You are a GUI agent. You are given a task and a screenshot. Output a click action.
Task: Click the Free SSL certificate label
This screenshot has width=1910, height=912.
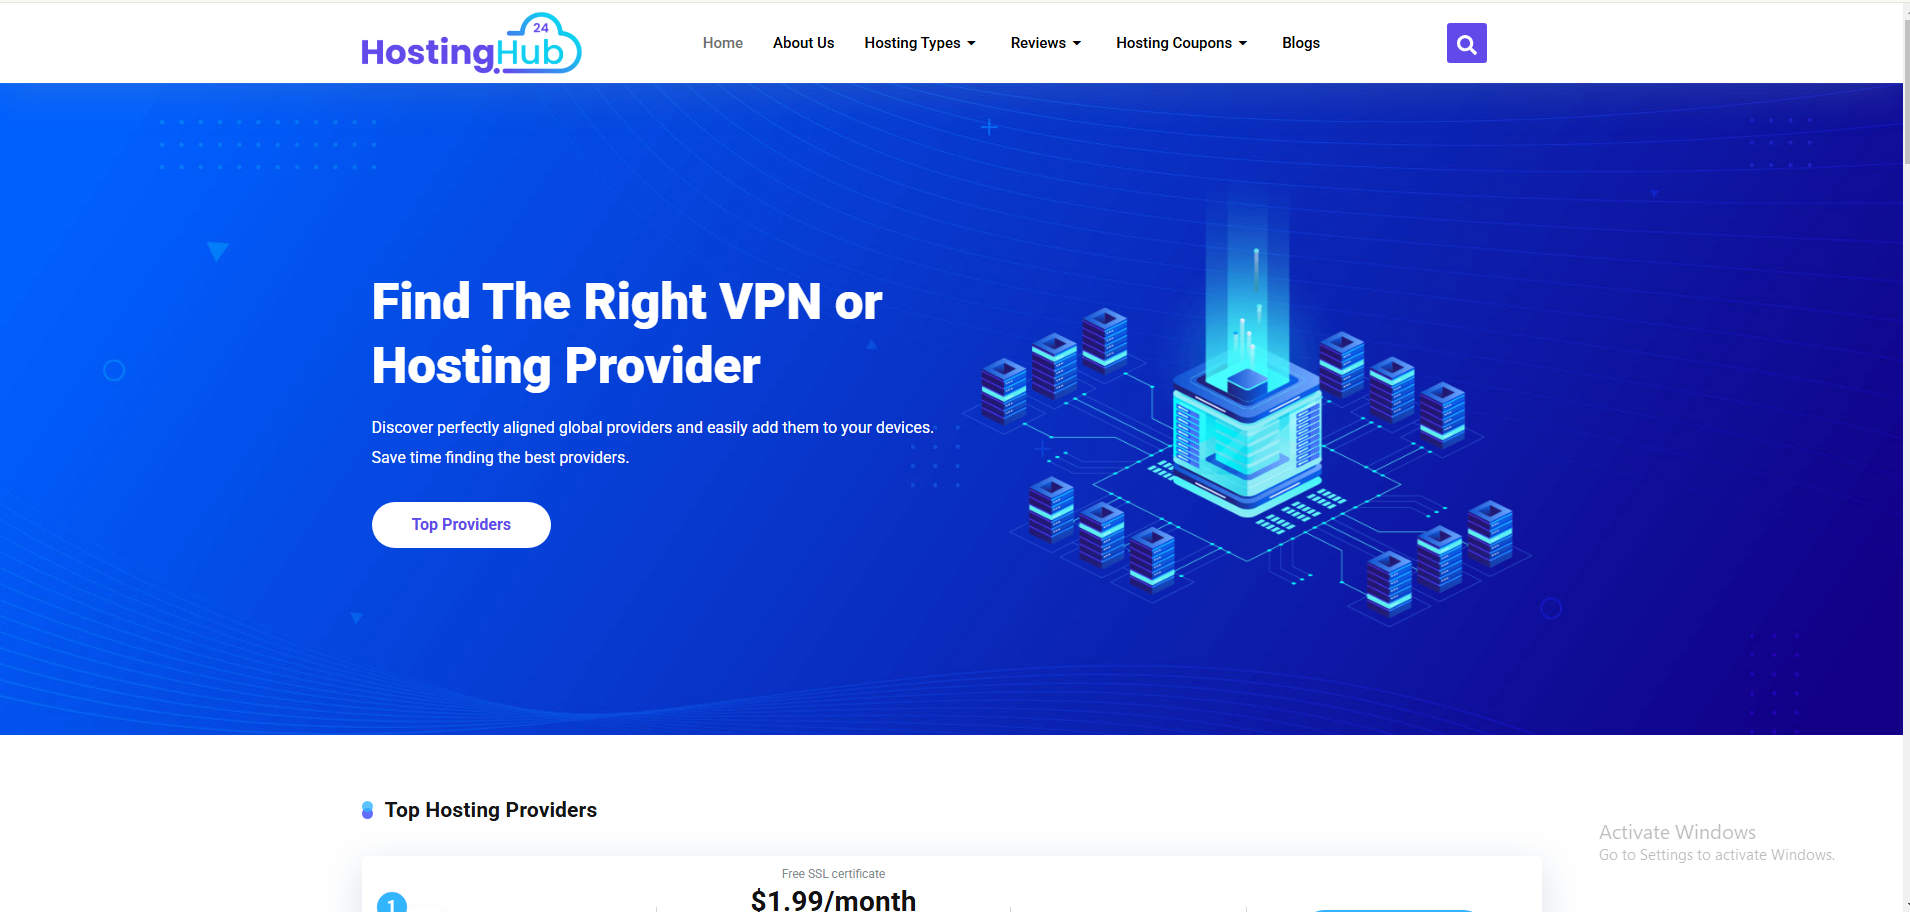coord(833,874)
